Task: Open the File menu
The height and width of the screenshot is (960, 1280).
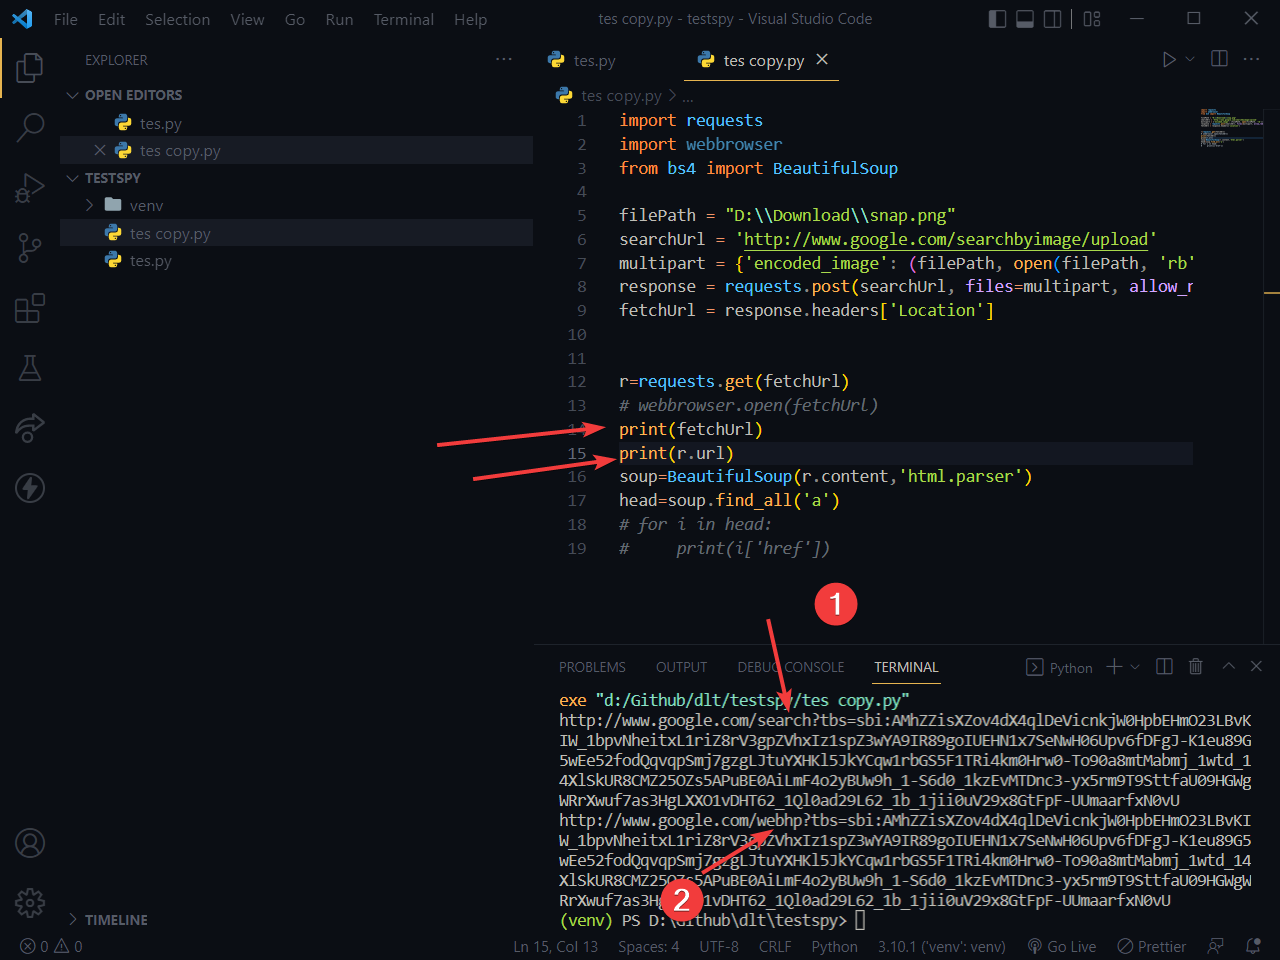Action: tap(66, 19)
